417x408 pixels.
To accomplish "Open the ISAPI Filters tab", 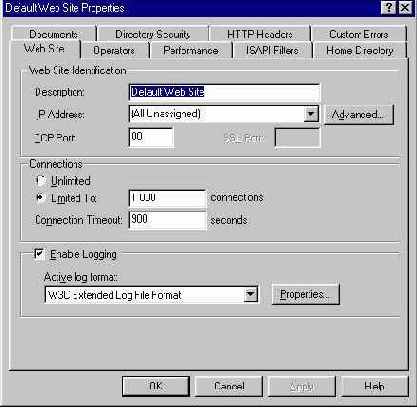I will (x=272, y=50).
